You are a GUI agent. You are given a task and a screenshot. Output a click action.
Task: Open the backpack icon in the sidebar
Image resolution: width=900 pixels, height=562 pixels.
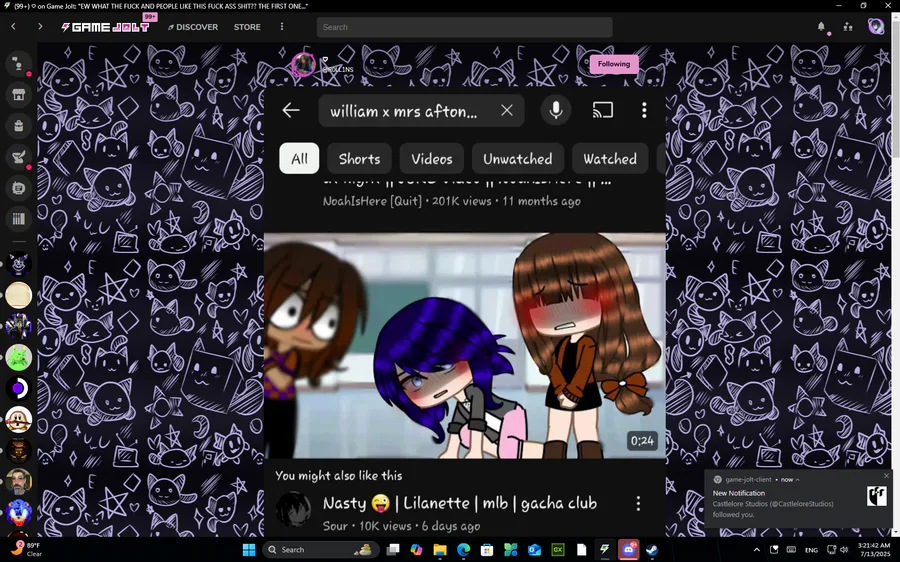click(18, 126)
